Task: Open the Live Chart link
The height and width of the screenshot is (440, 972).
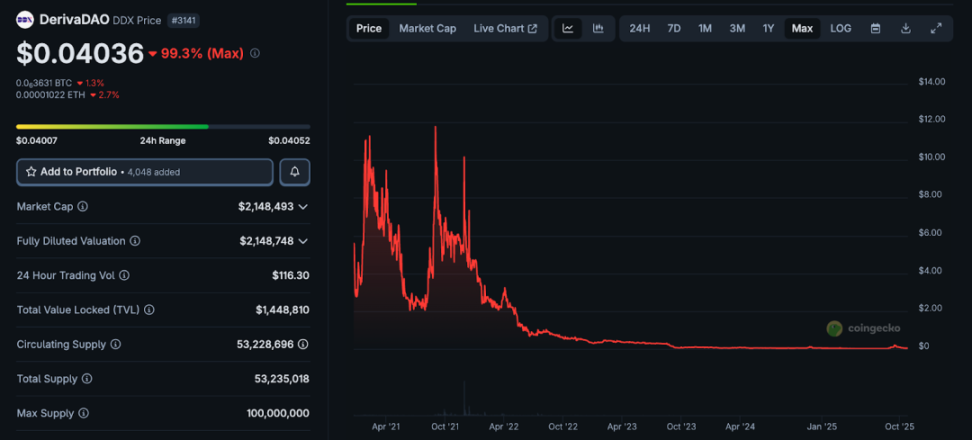Action: pos(505,29)
